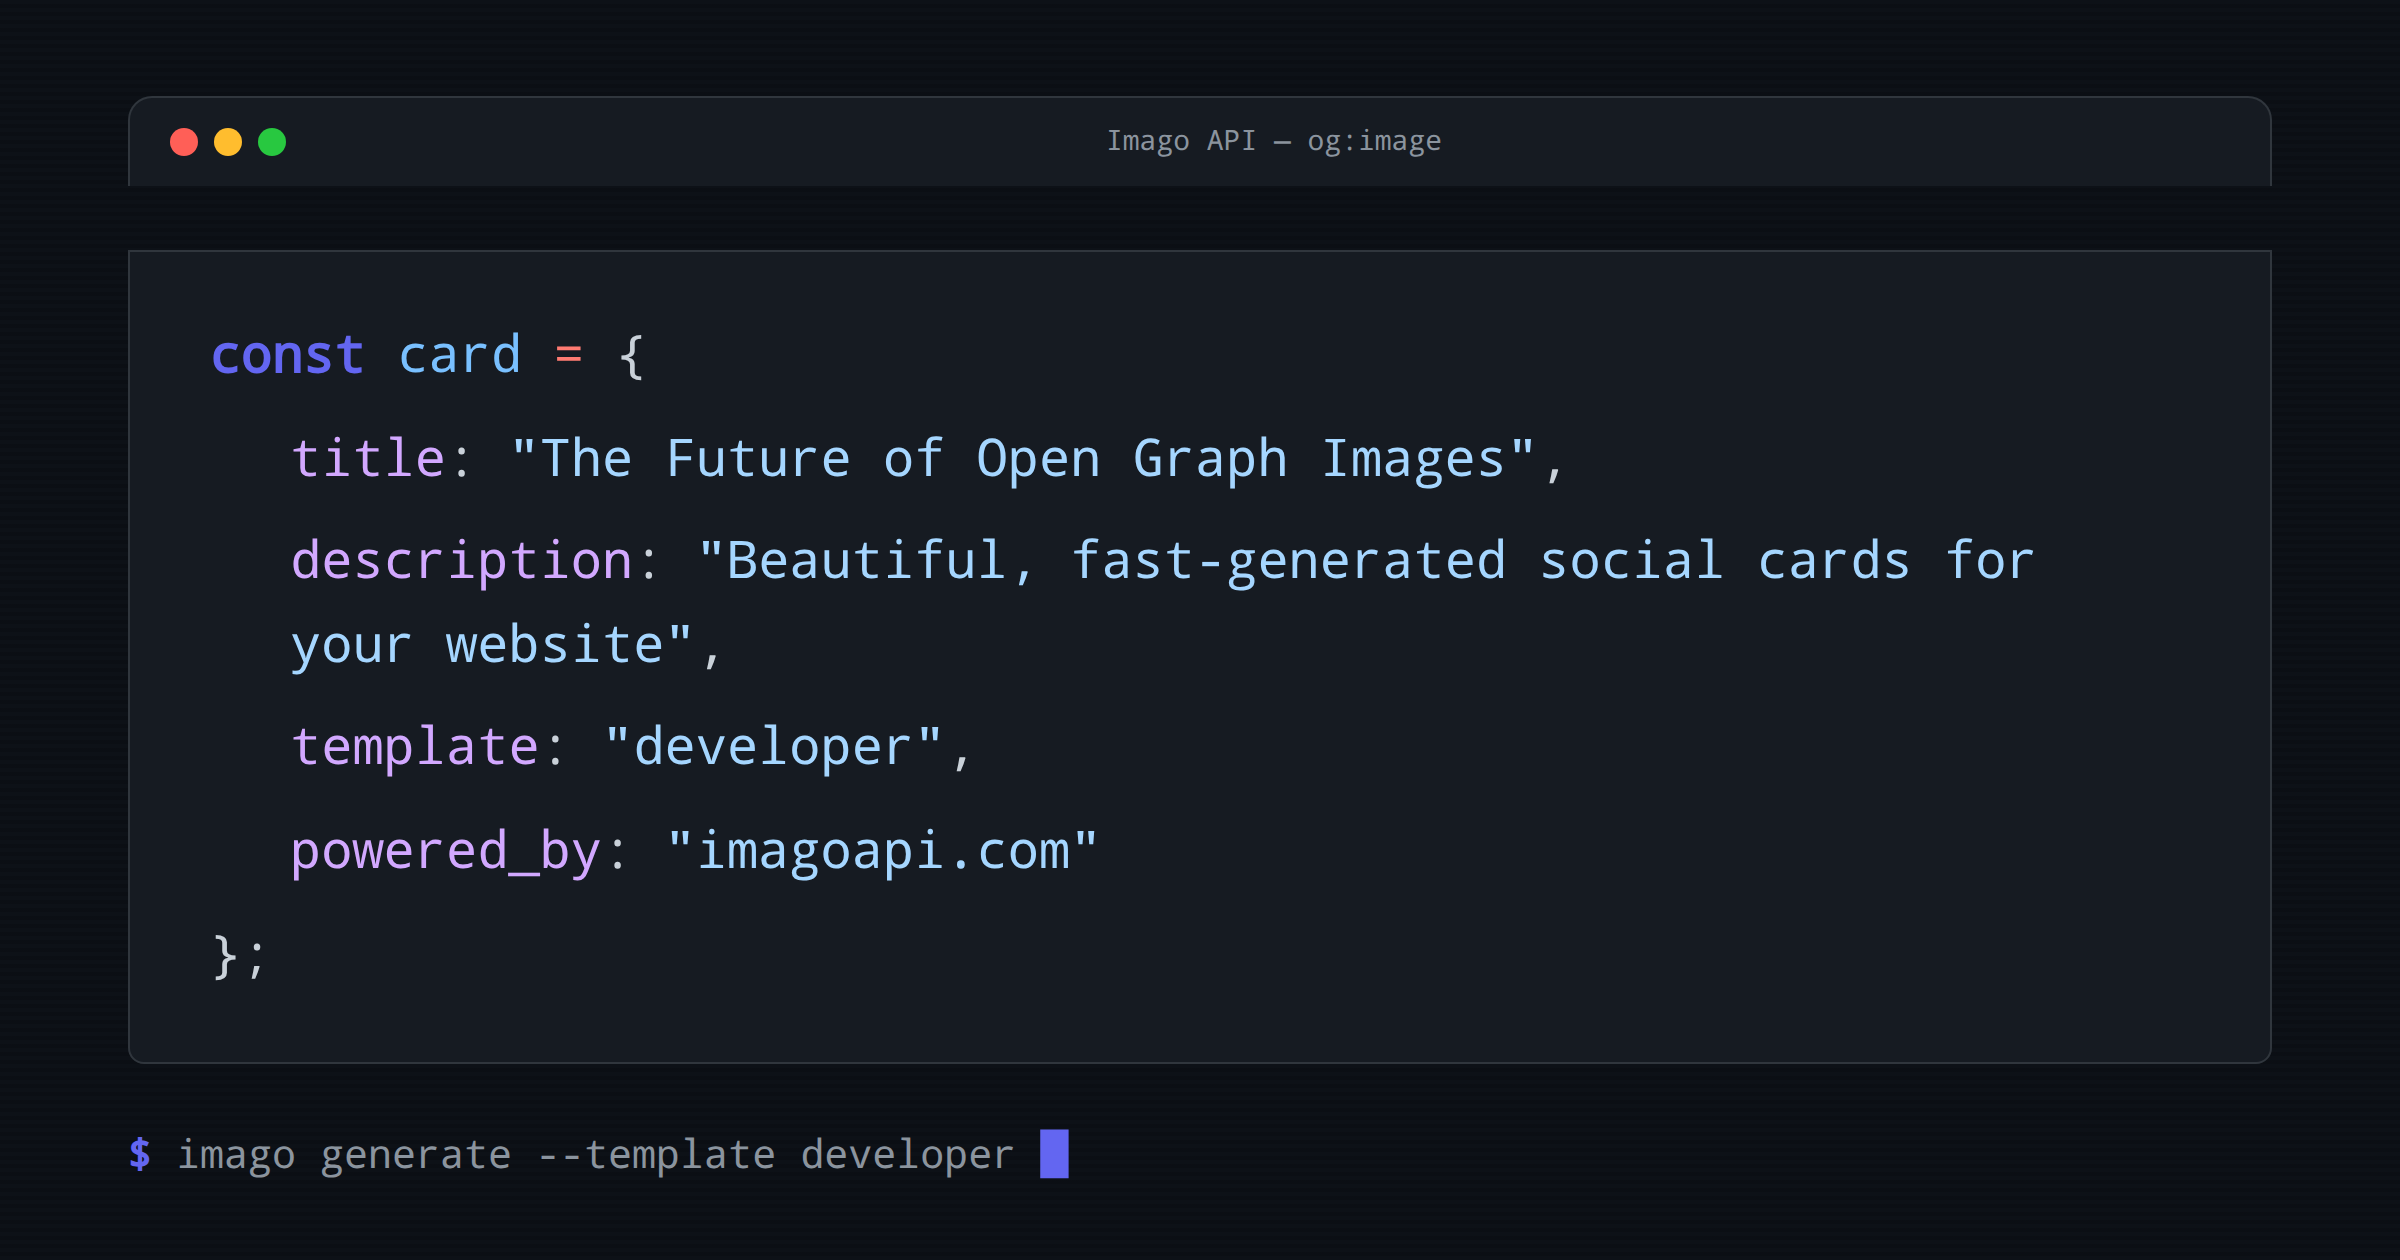Click the red traffic light dot

coord(185,141)
